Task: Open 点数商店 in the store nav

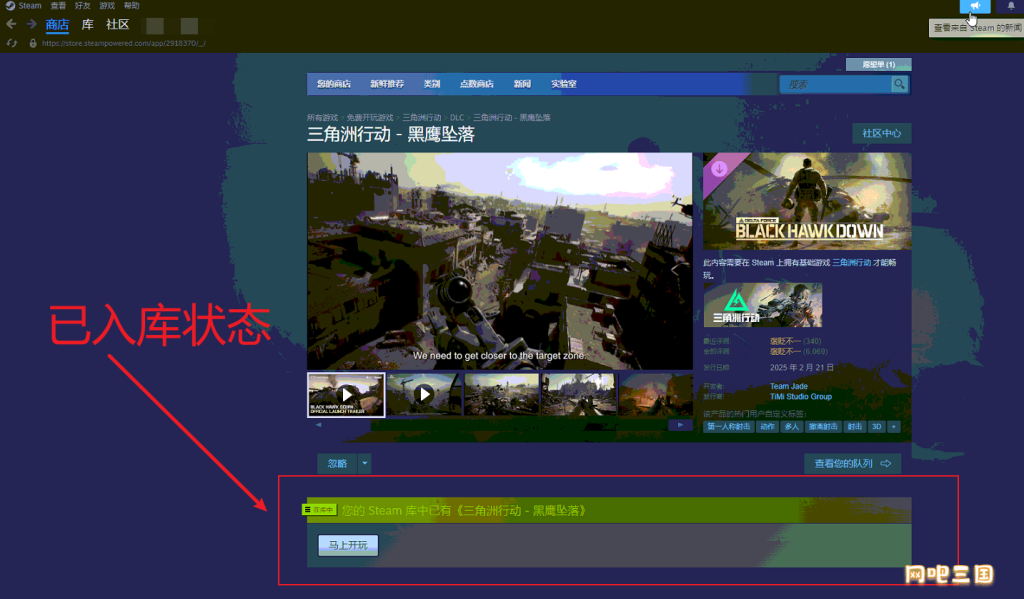Action: [x=477, y=84]
